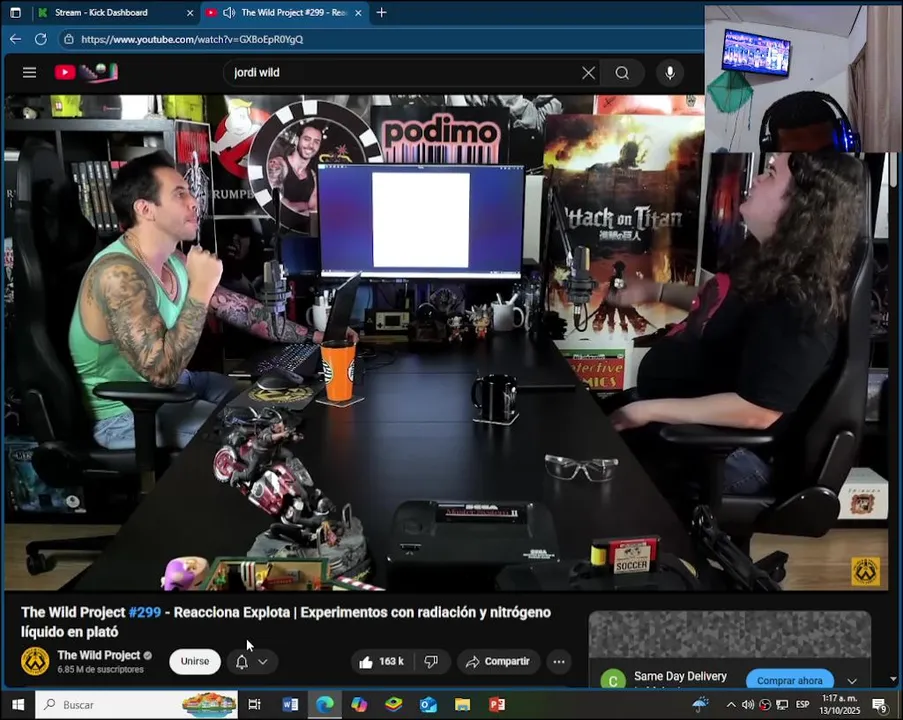Expand notification options chevron beside bell

(263, 662)
